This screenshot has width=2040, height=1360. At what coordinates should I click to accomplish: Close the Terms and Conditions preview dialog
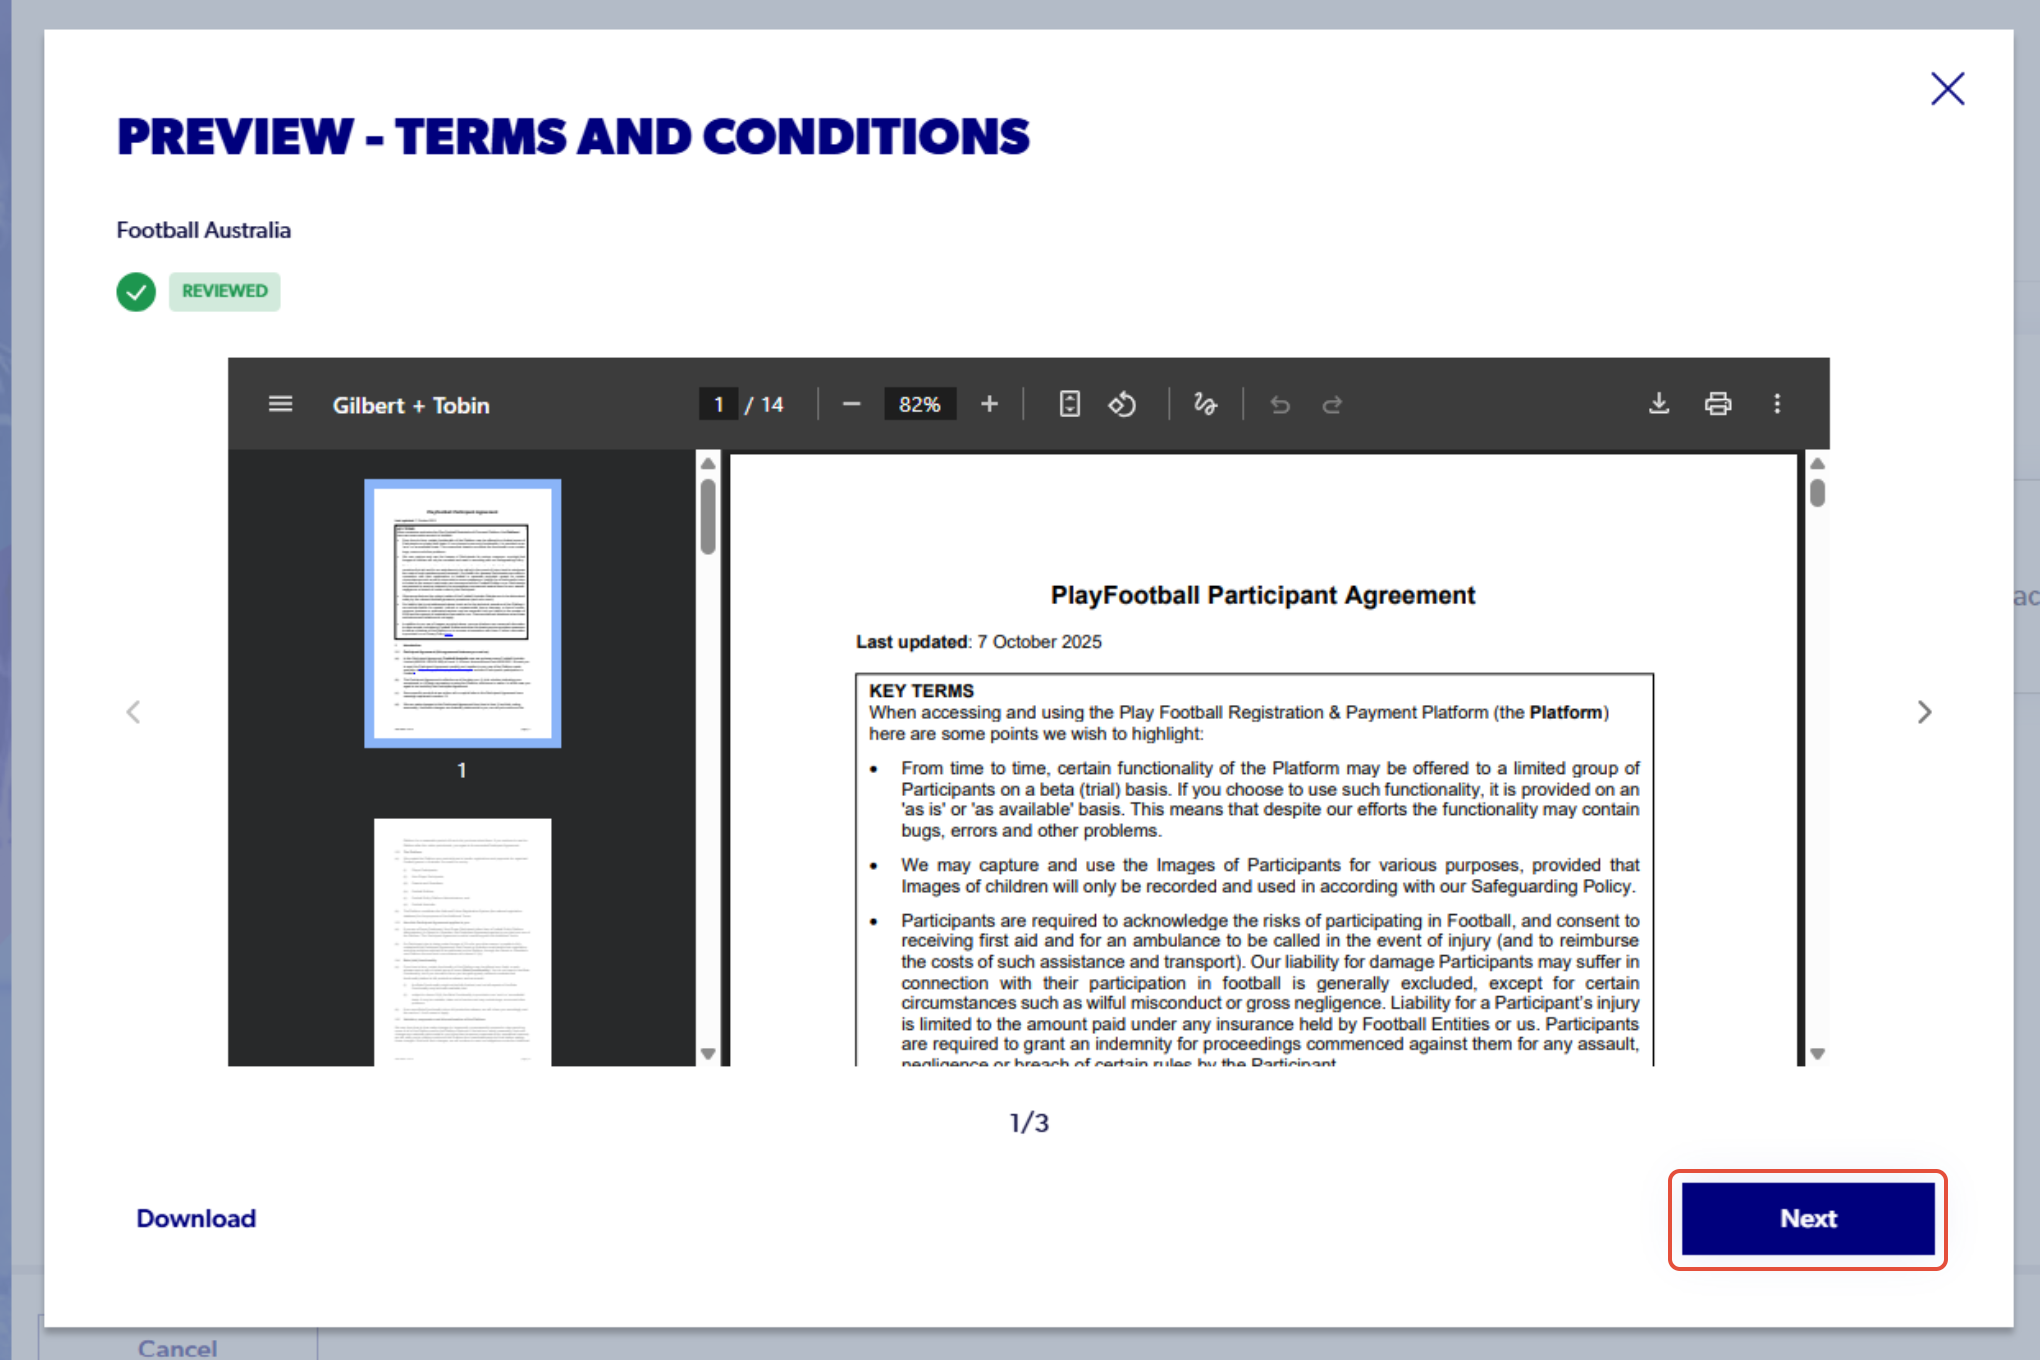click(x=1947, y=89)
